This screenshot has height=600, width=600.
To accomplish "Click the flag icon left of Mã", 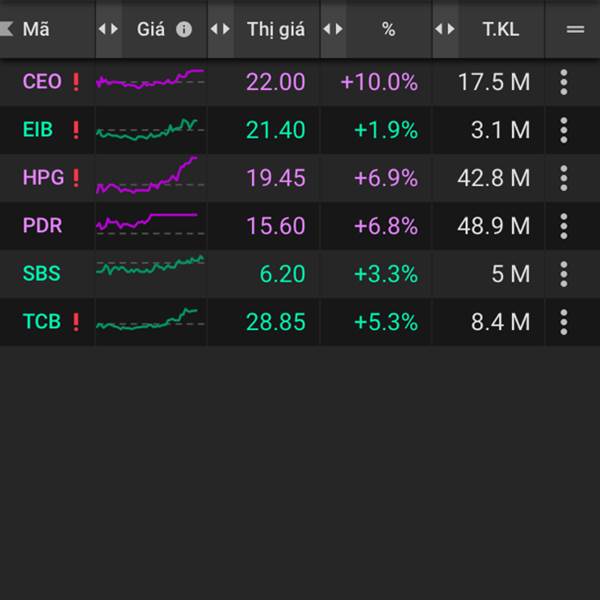I will click(7, 29).
